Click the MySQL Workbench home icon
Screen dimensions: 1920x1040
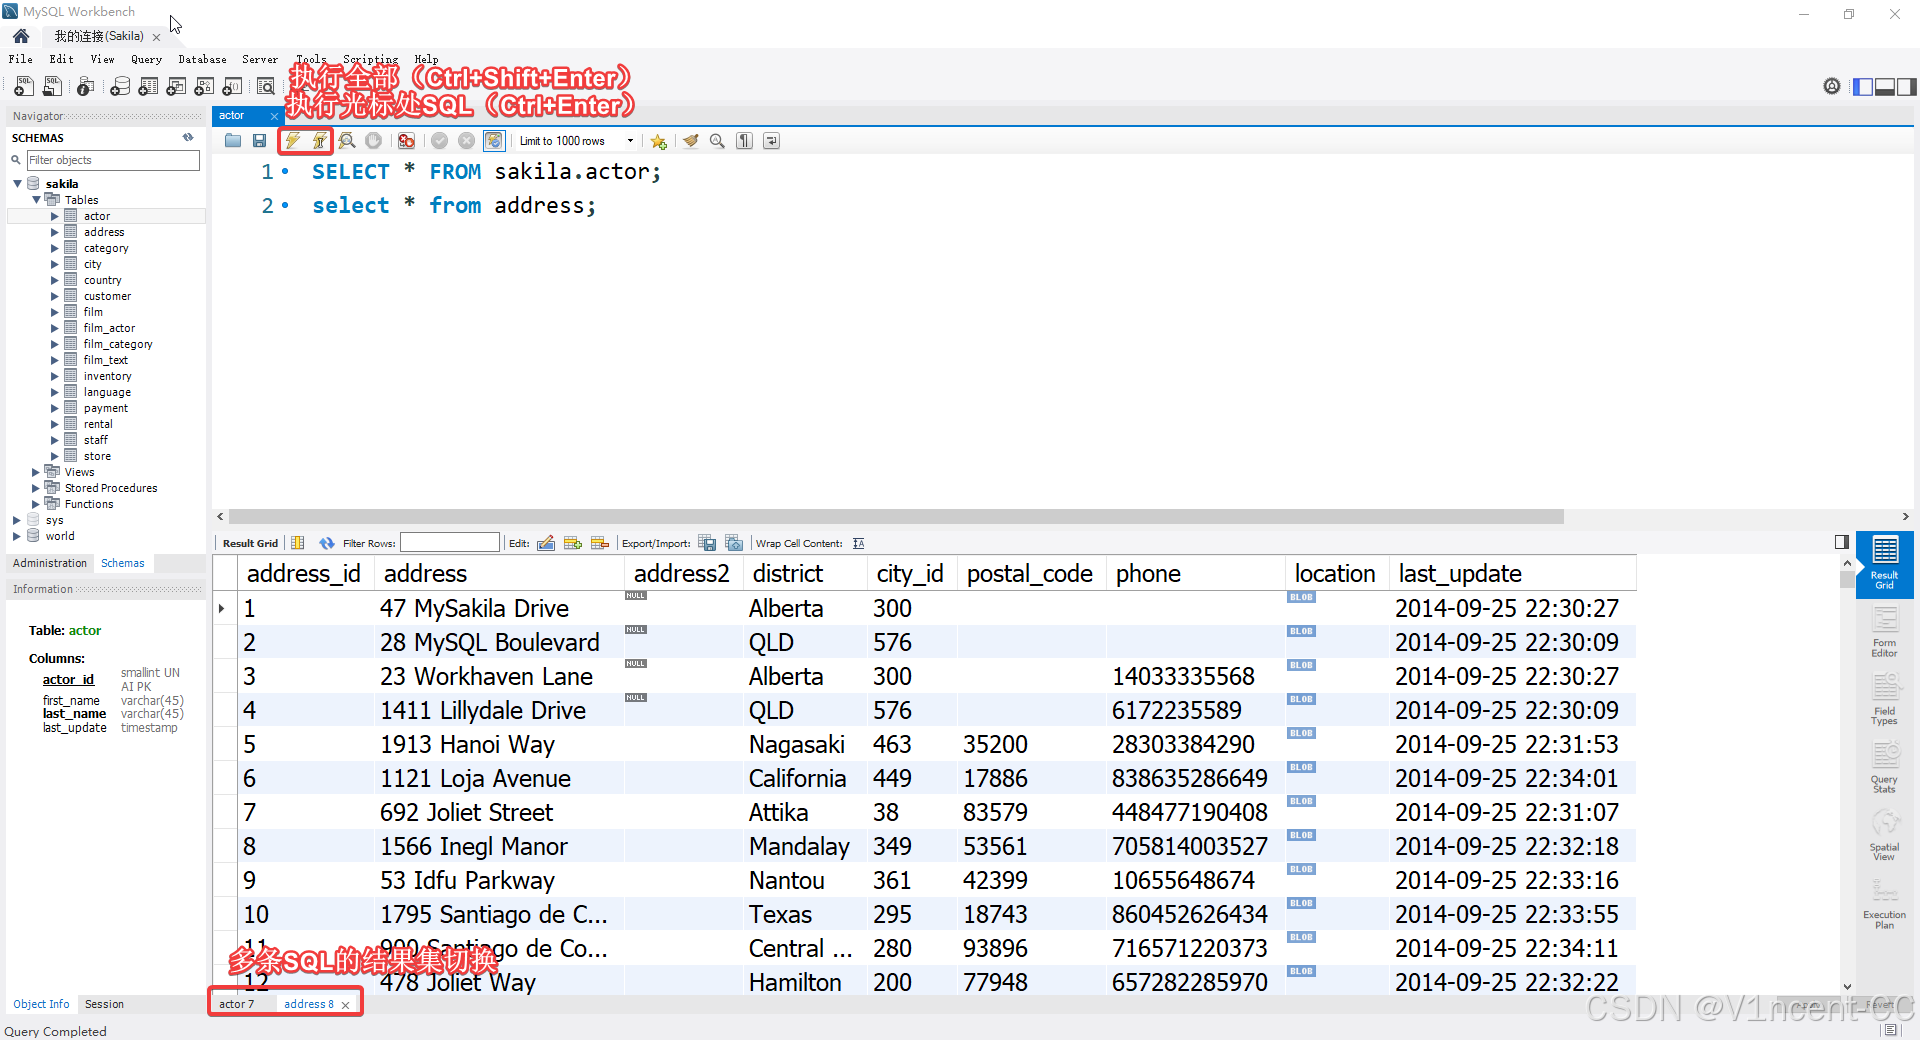click(x=21, y=36)
